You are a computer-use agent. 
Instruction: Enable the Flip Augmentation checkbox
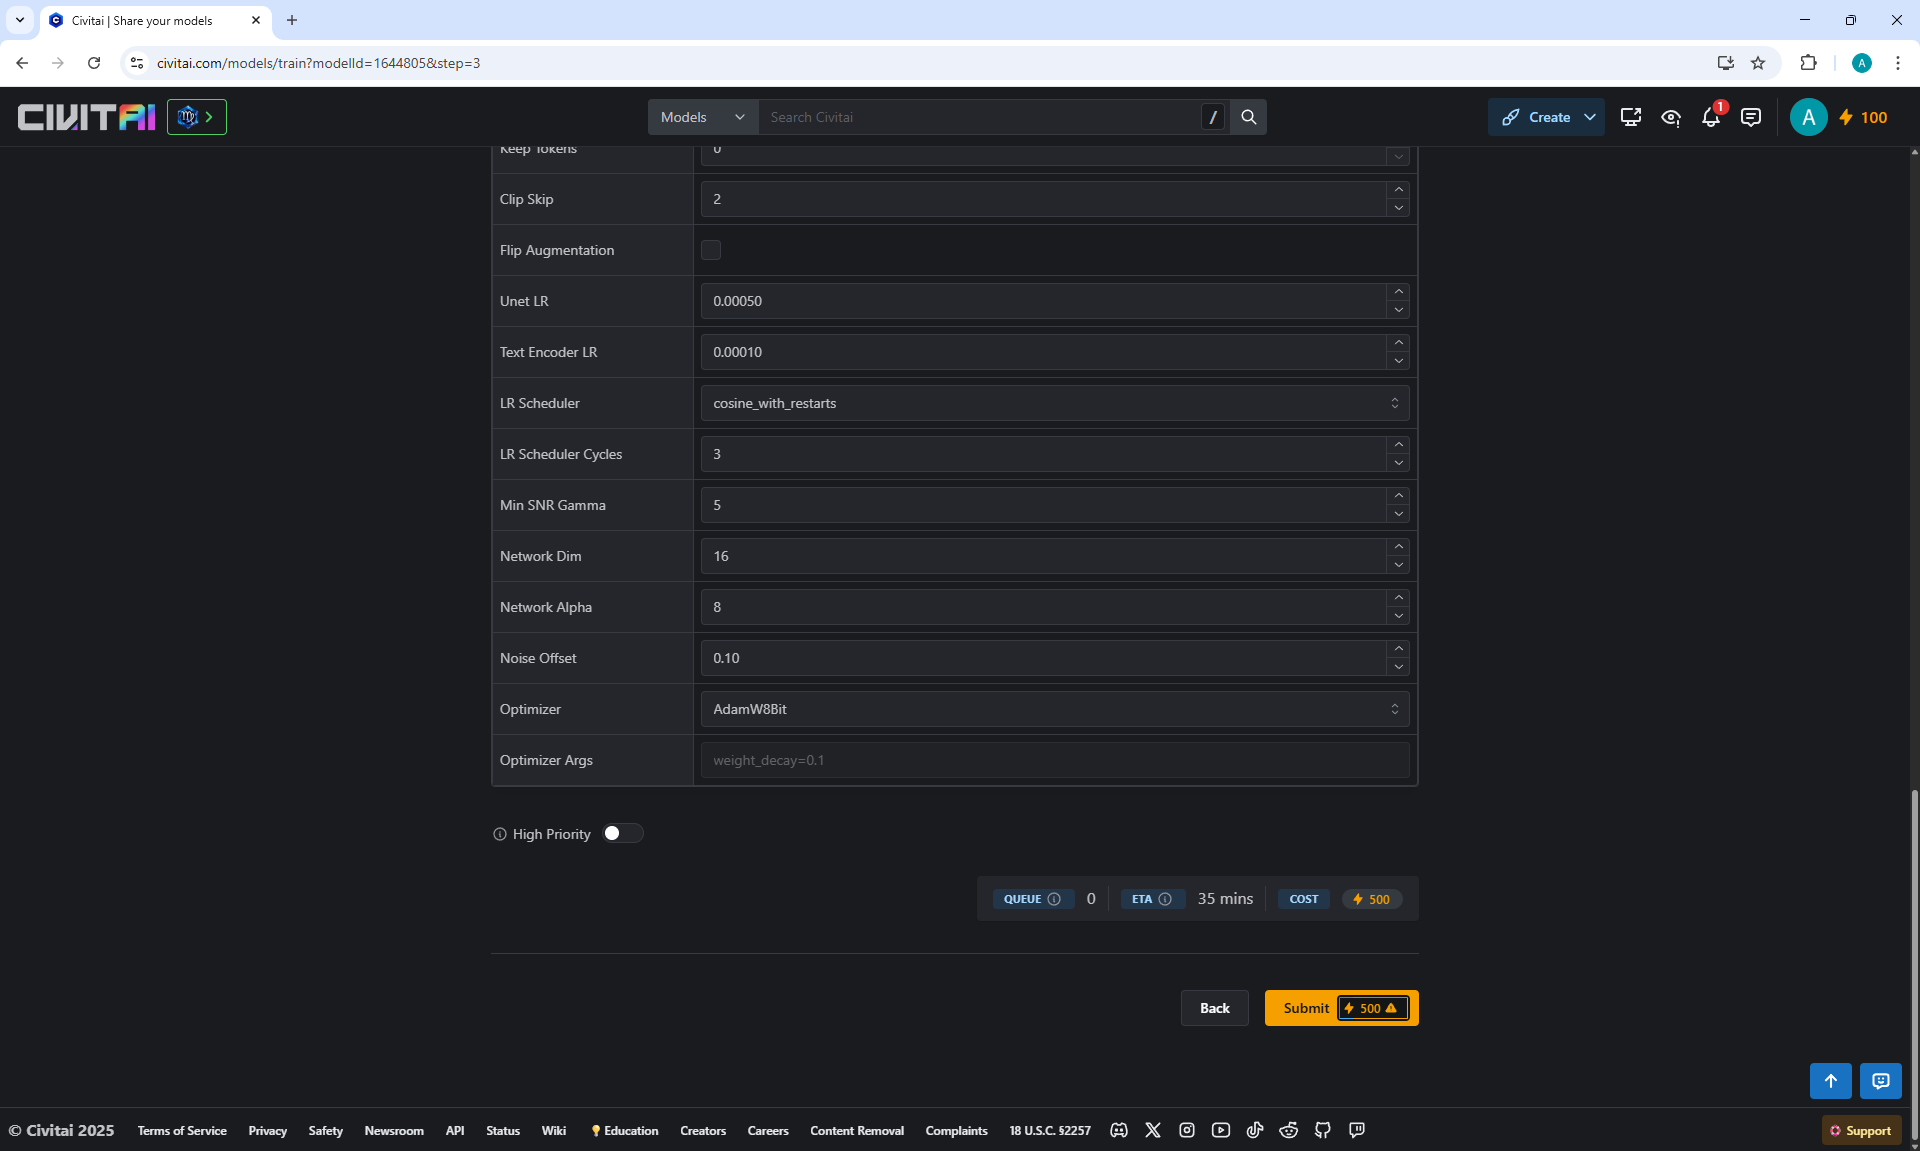pyautogui.click(x=711, y=250)
